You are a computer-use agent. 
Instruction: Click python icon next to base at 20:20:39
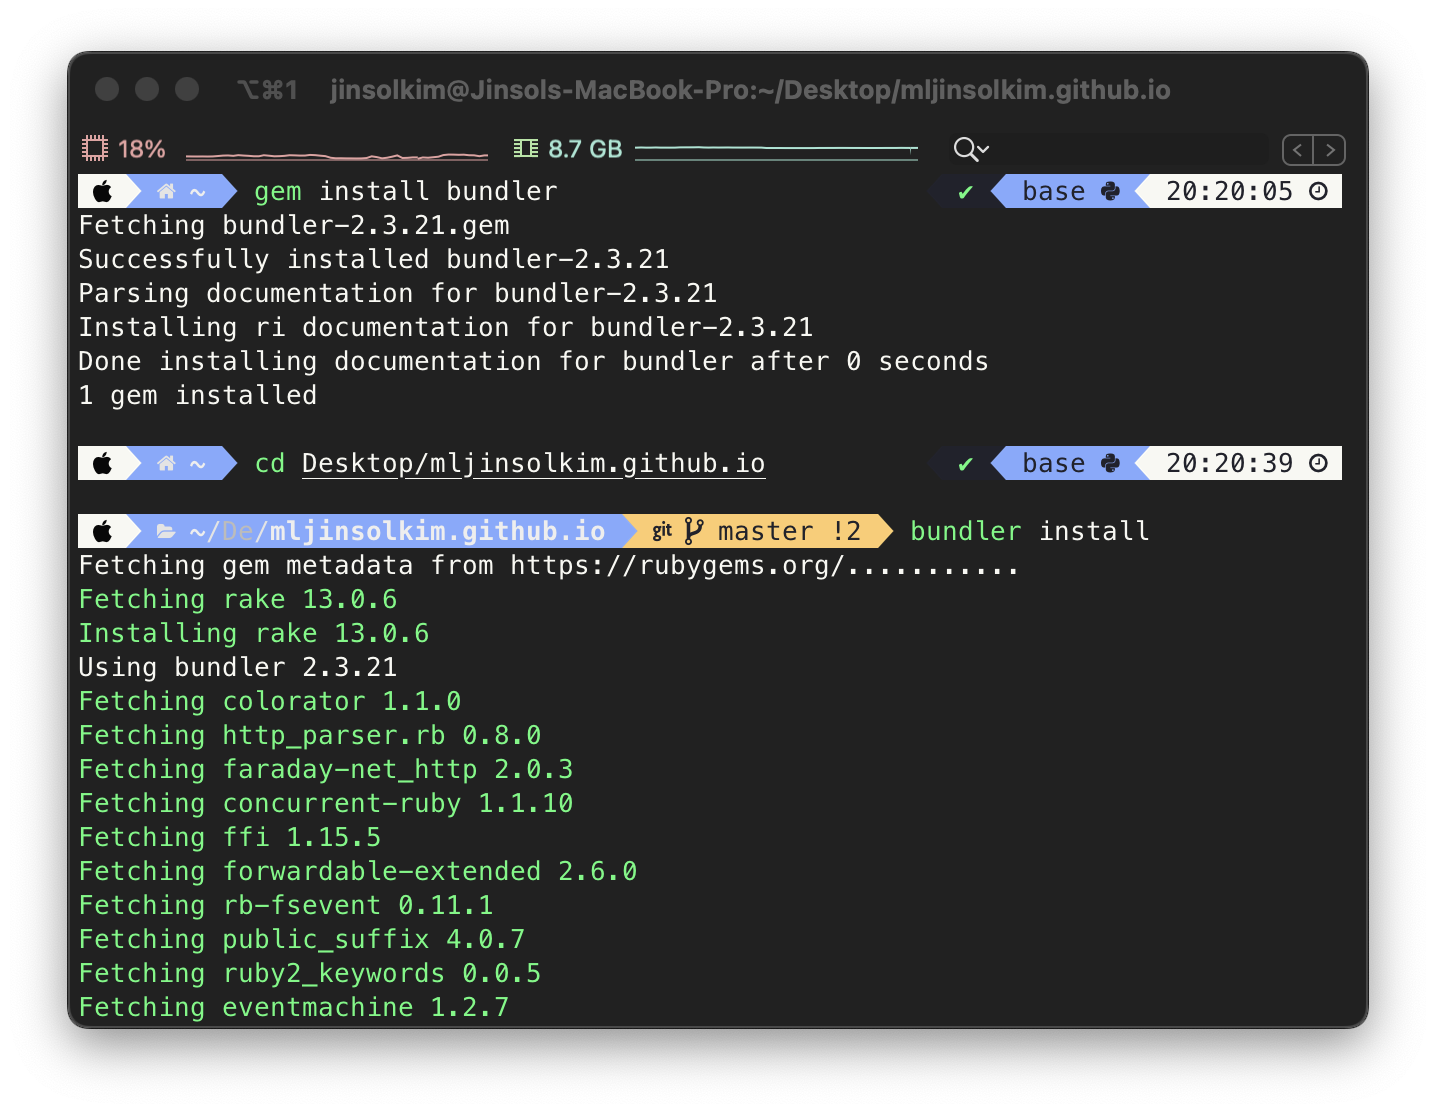pos(1110,463)
